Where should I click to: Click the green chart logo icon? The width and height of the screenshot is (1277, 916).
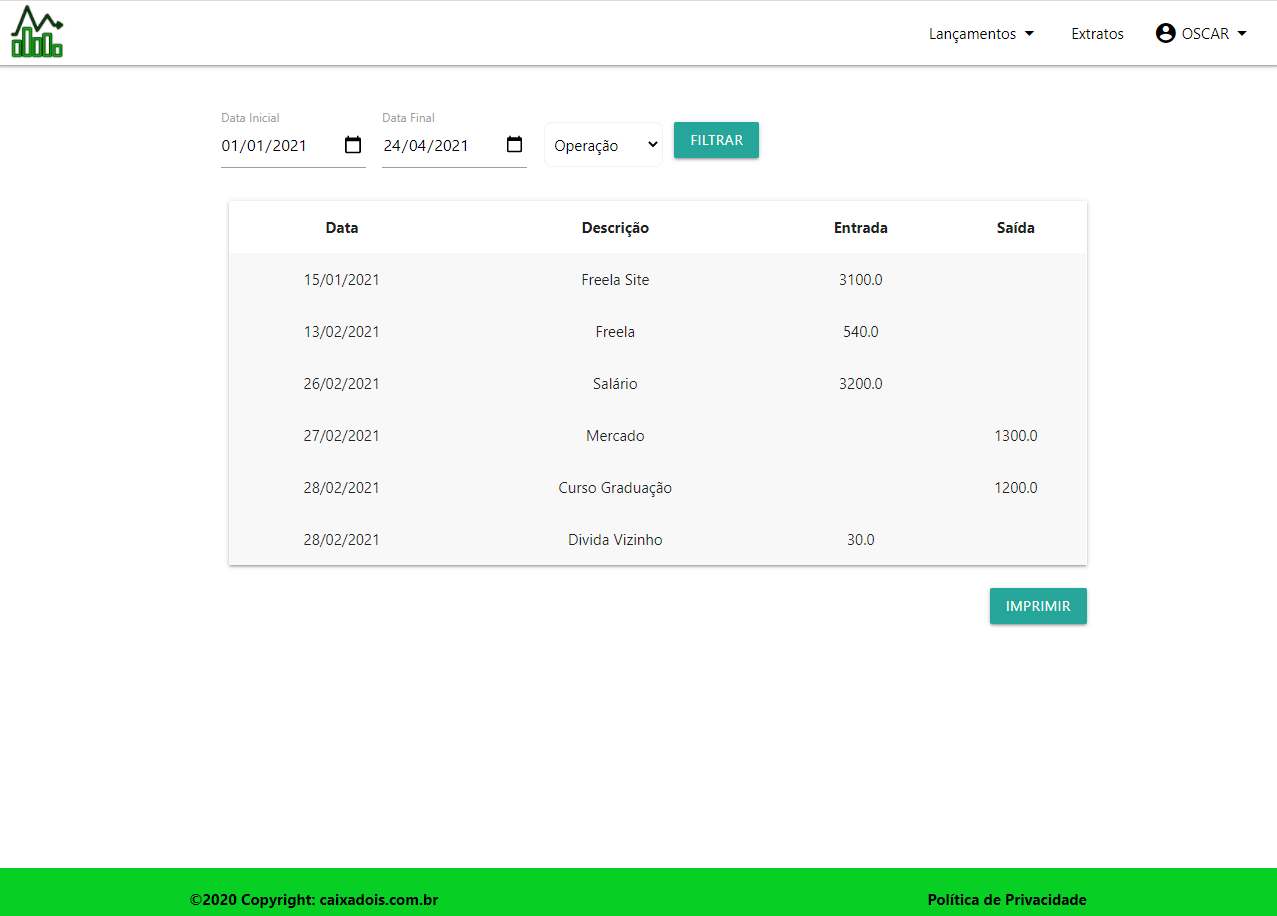37,32
